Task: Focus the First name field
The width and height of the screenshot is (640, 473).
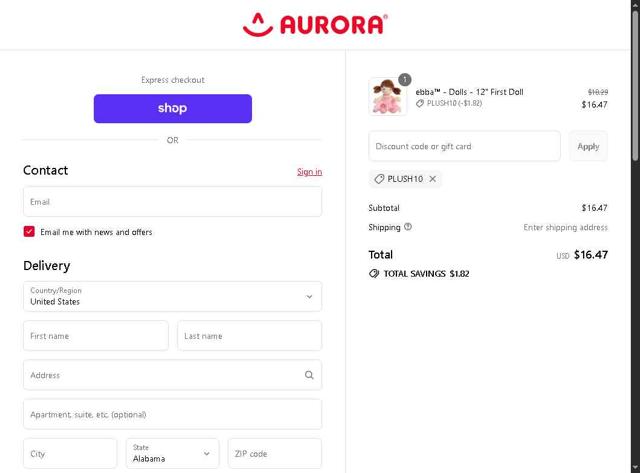Action: [96, 336]
